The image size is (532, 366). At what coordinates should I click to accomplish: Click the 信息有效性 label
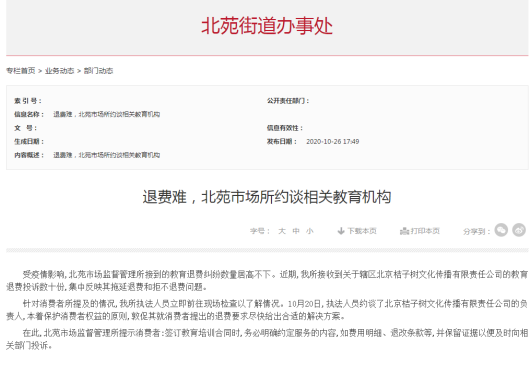click(285, 128)
